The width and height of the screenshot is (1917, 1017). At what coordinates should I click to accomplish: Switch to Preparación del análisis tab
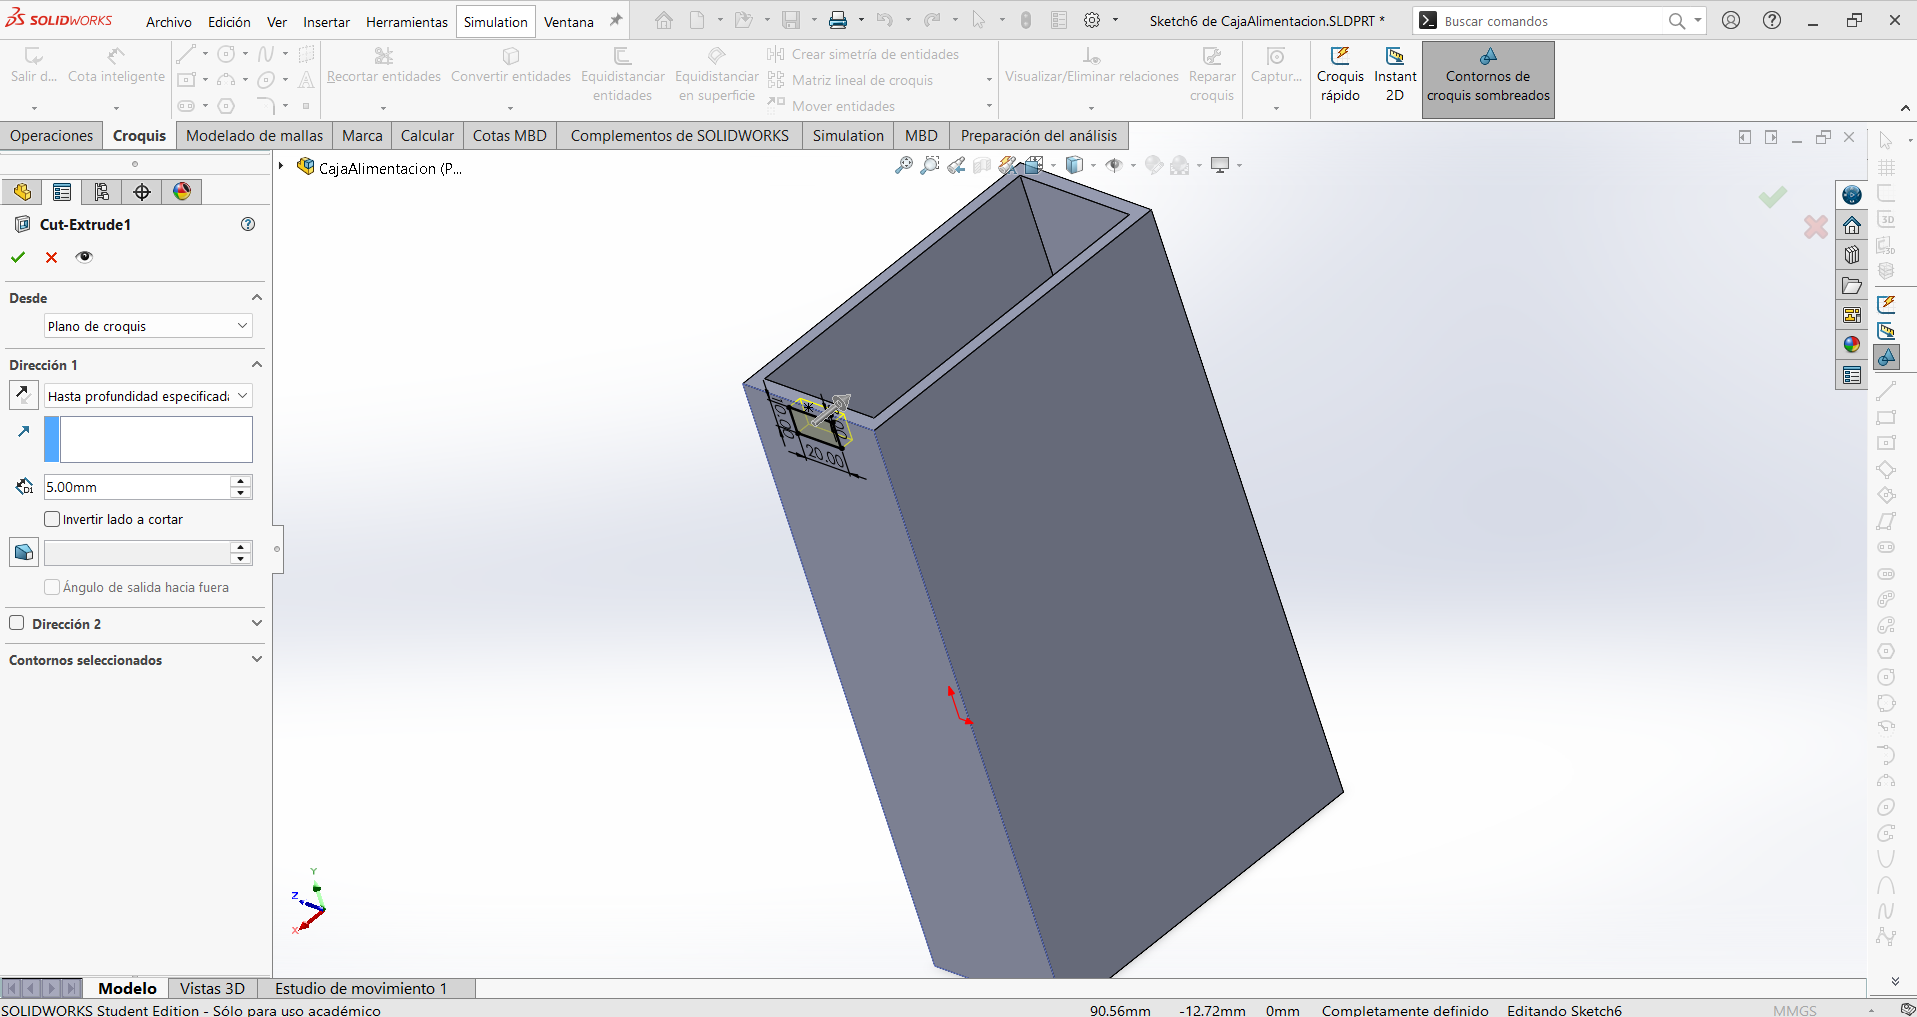click(x=1039, y=136)
